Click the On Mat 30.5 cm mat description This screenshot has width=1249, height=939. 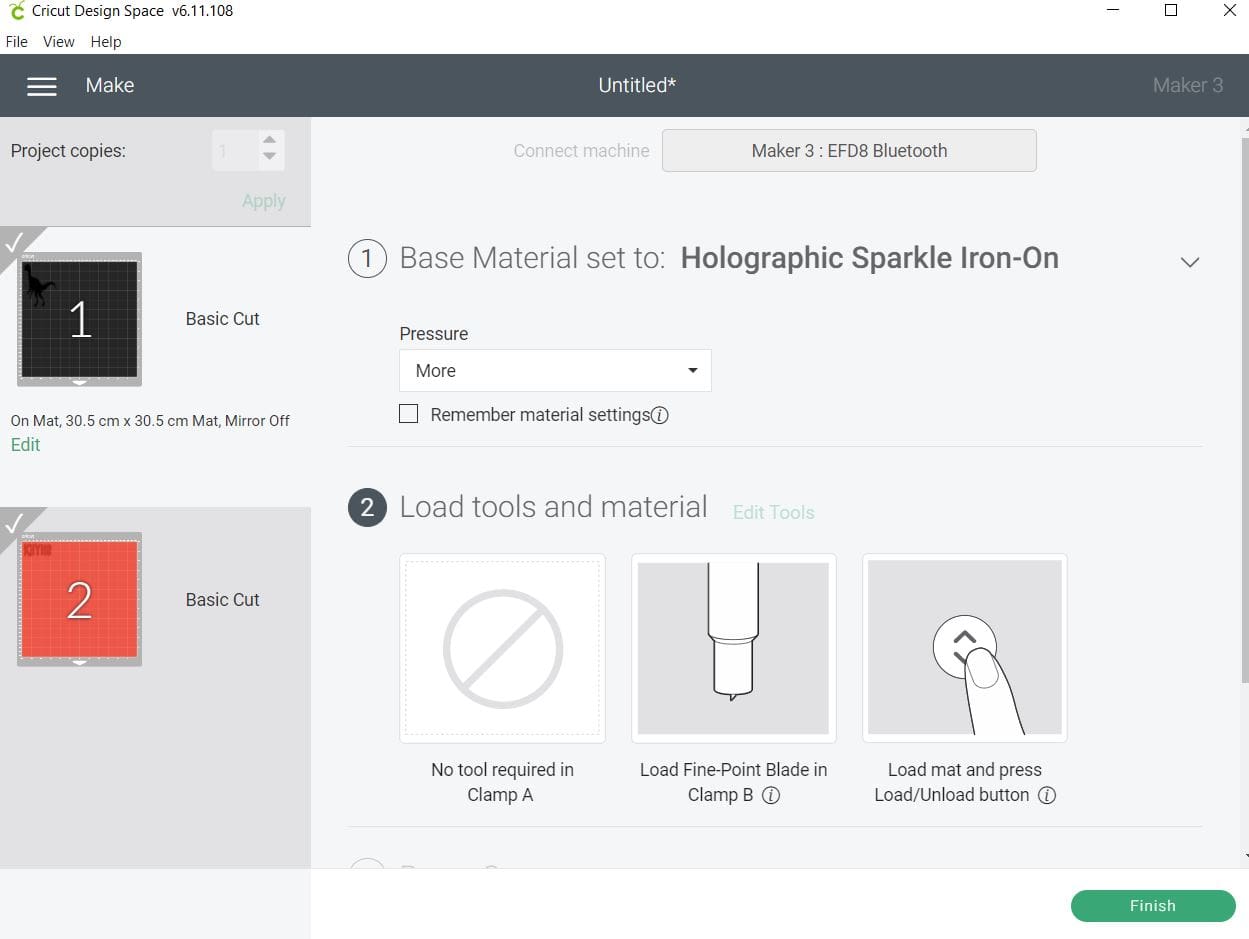point(150,421)
